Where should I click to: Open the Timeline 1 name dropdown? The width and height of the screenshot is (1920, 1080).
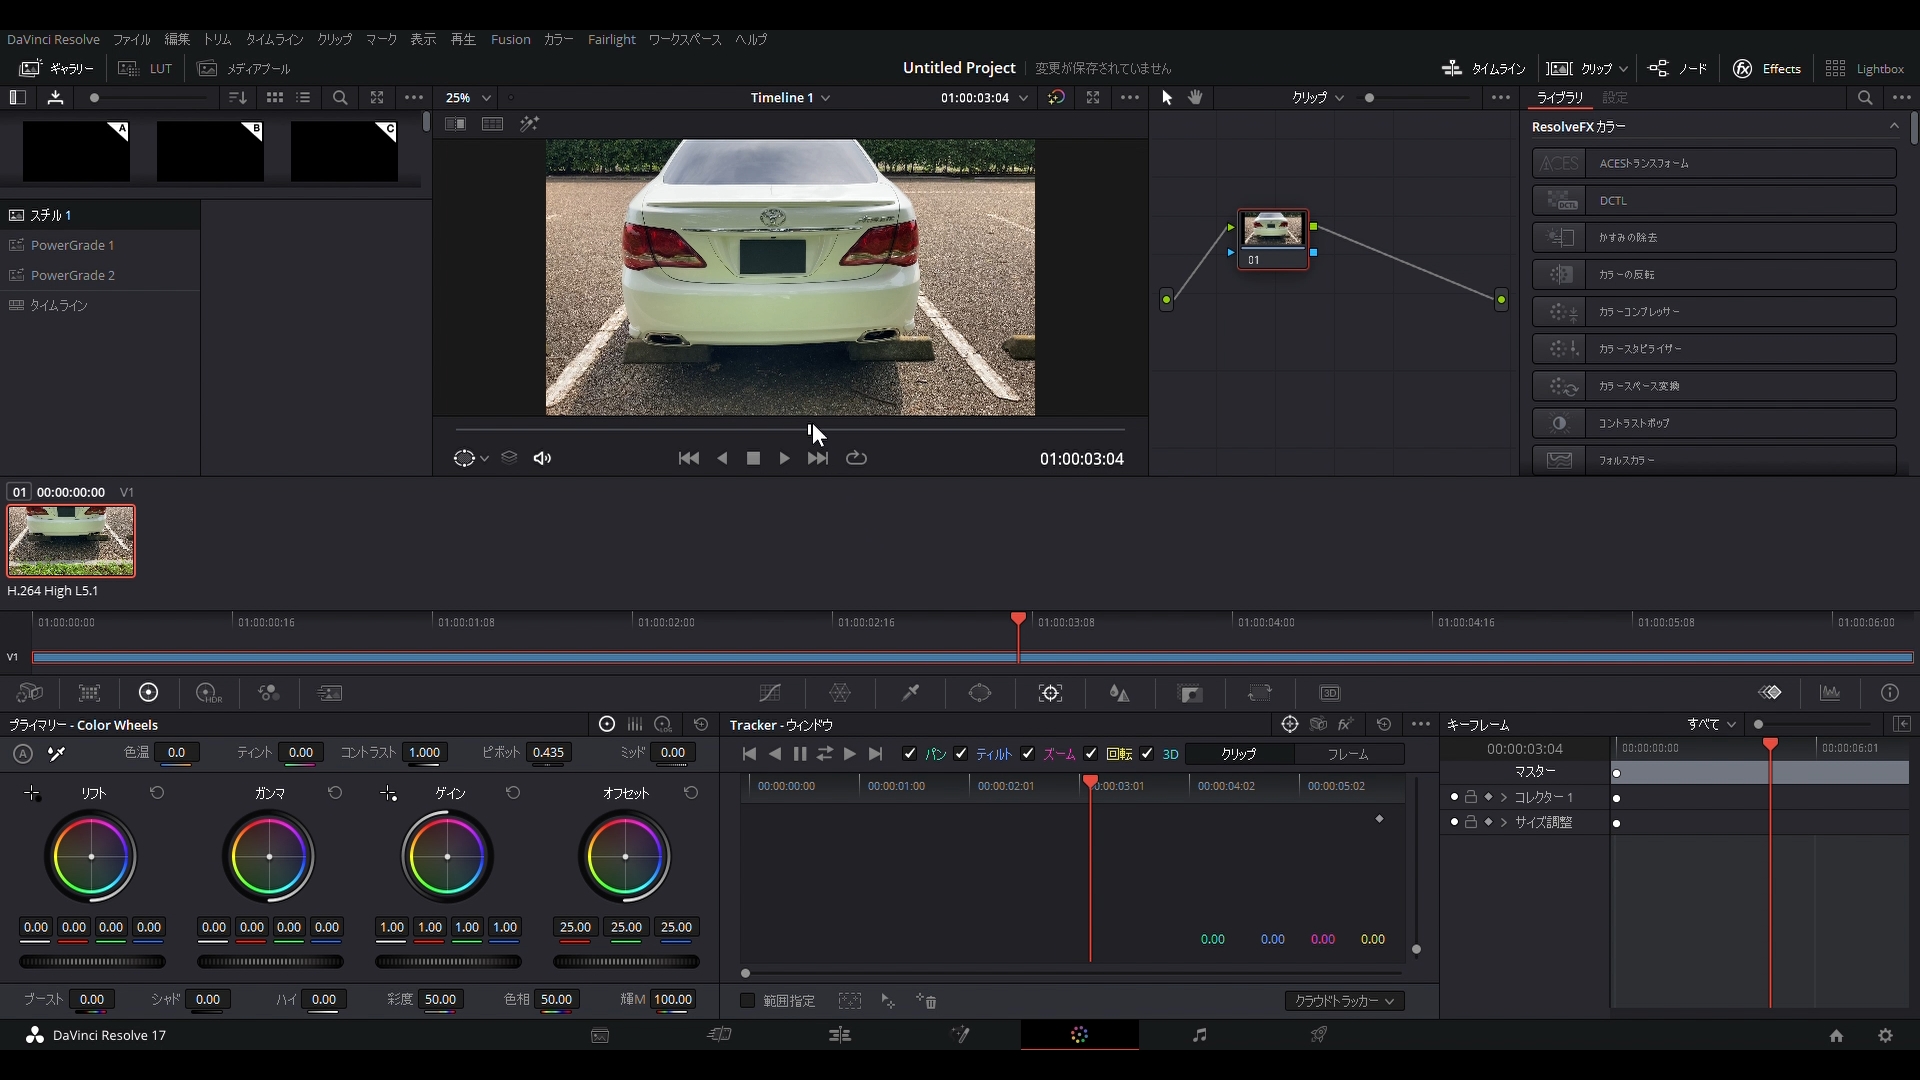coord(790,97)
